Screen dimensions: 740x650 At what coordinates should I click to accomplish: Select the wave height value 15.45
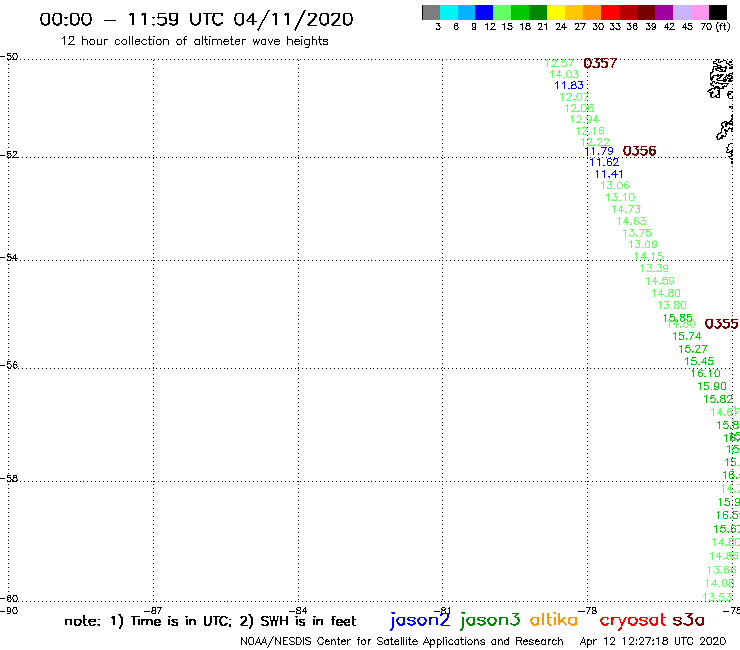pyautogui.click(x=699, y=362)
